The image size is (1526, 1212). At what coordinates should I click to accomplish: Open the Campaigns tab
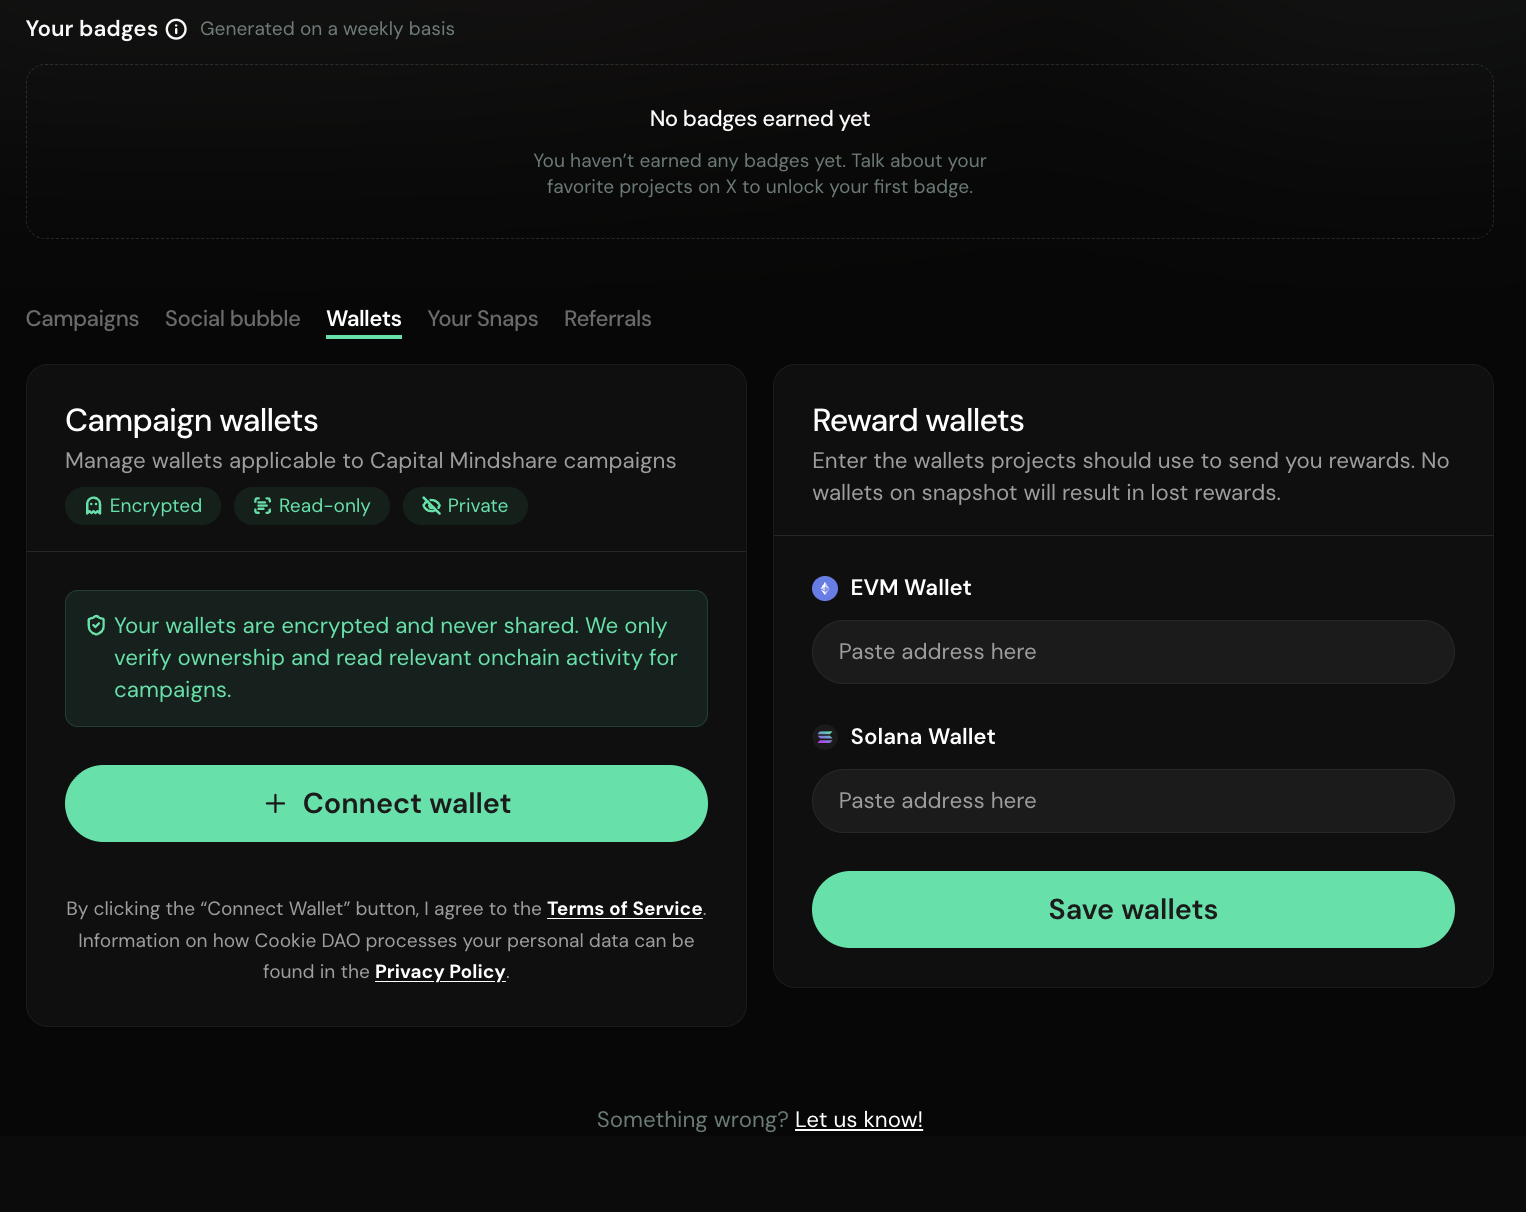pyautogui.click(x=82, y=319)
